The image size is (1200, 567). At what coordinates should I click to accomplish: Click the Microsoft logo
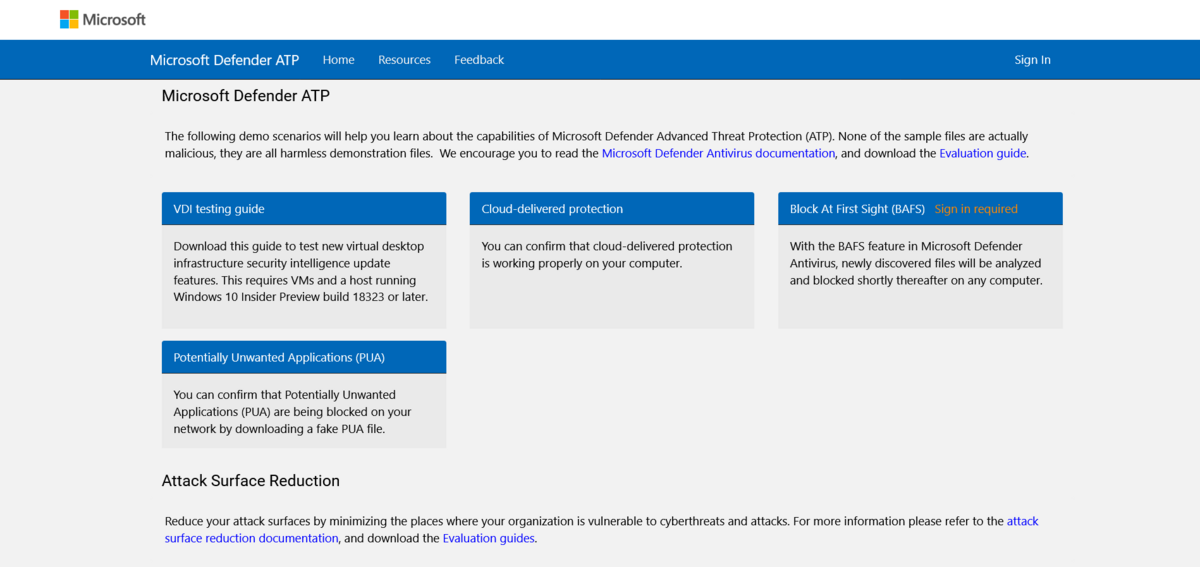(x=103, y=19)
